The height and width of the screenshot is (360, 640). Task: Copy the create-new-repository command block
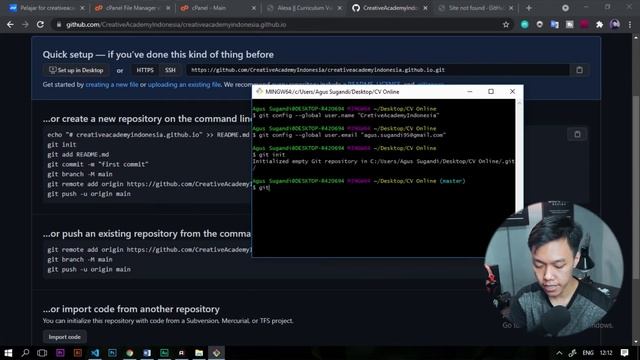577,134
